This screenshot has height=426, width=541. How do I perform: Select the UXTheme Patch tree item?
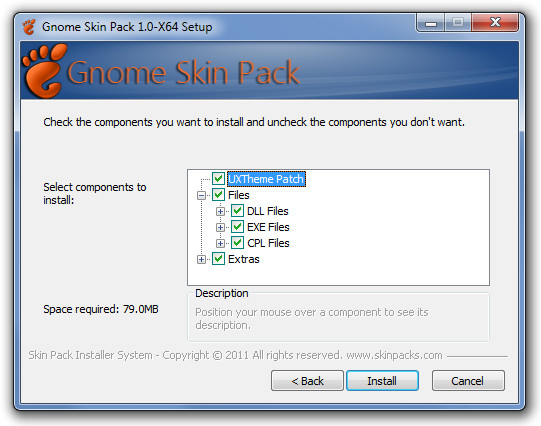click(266, 179)
